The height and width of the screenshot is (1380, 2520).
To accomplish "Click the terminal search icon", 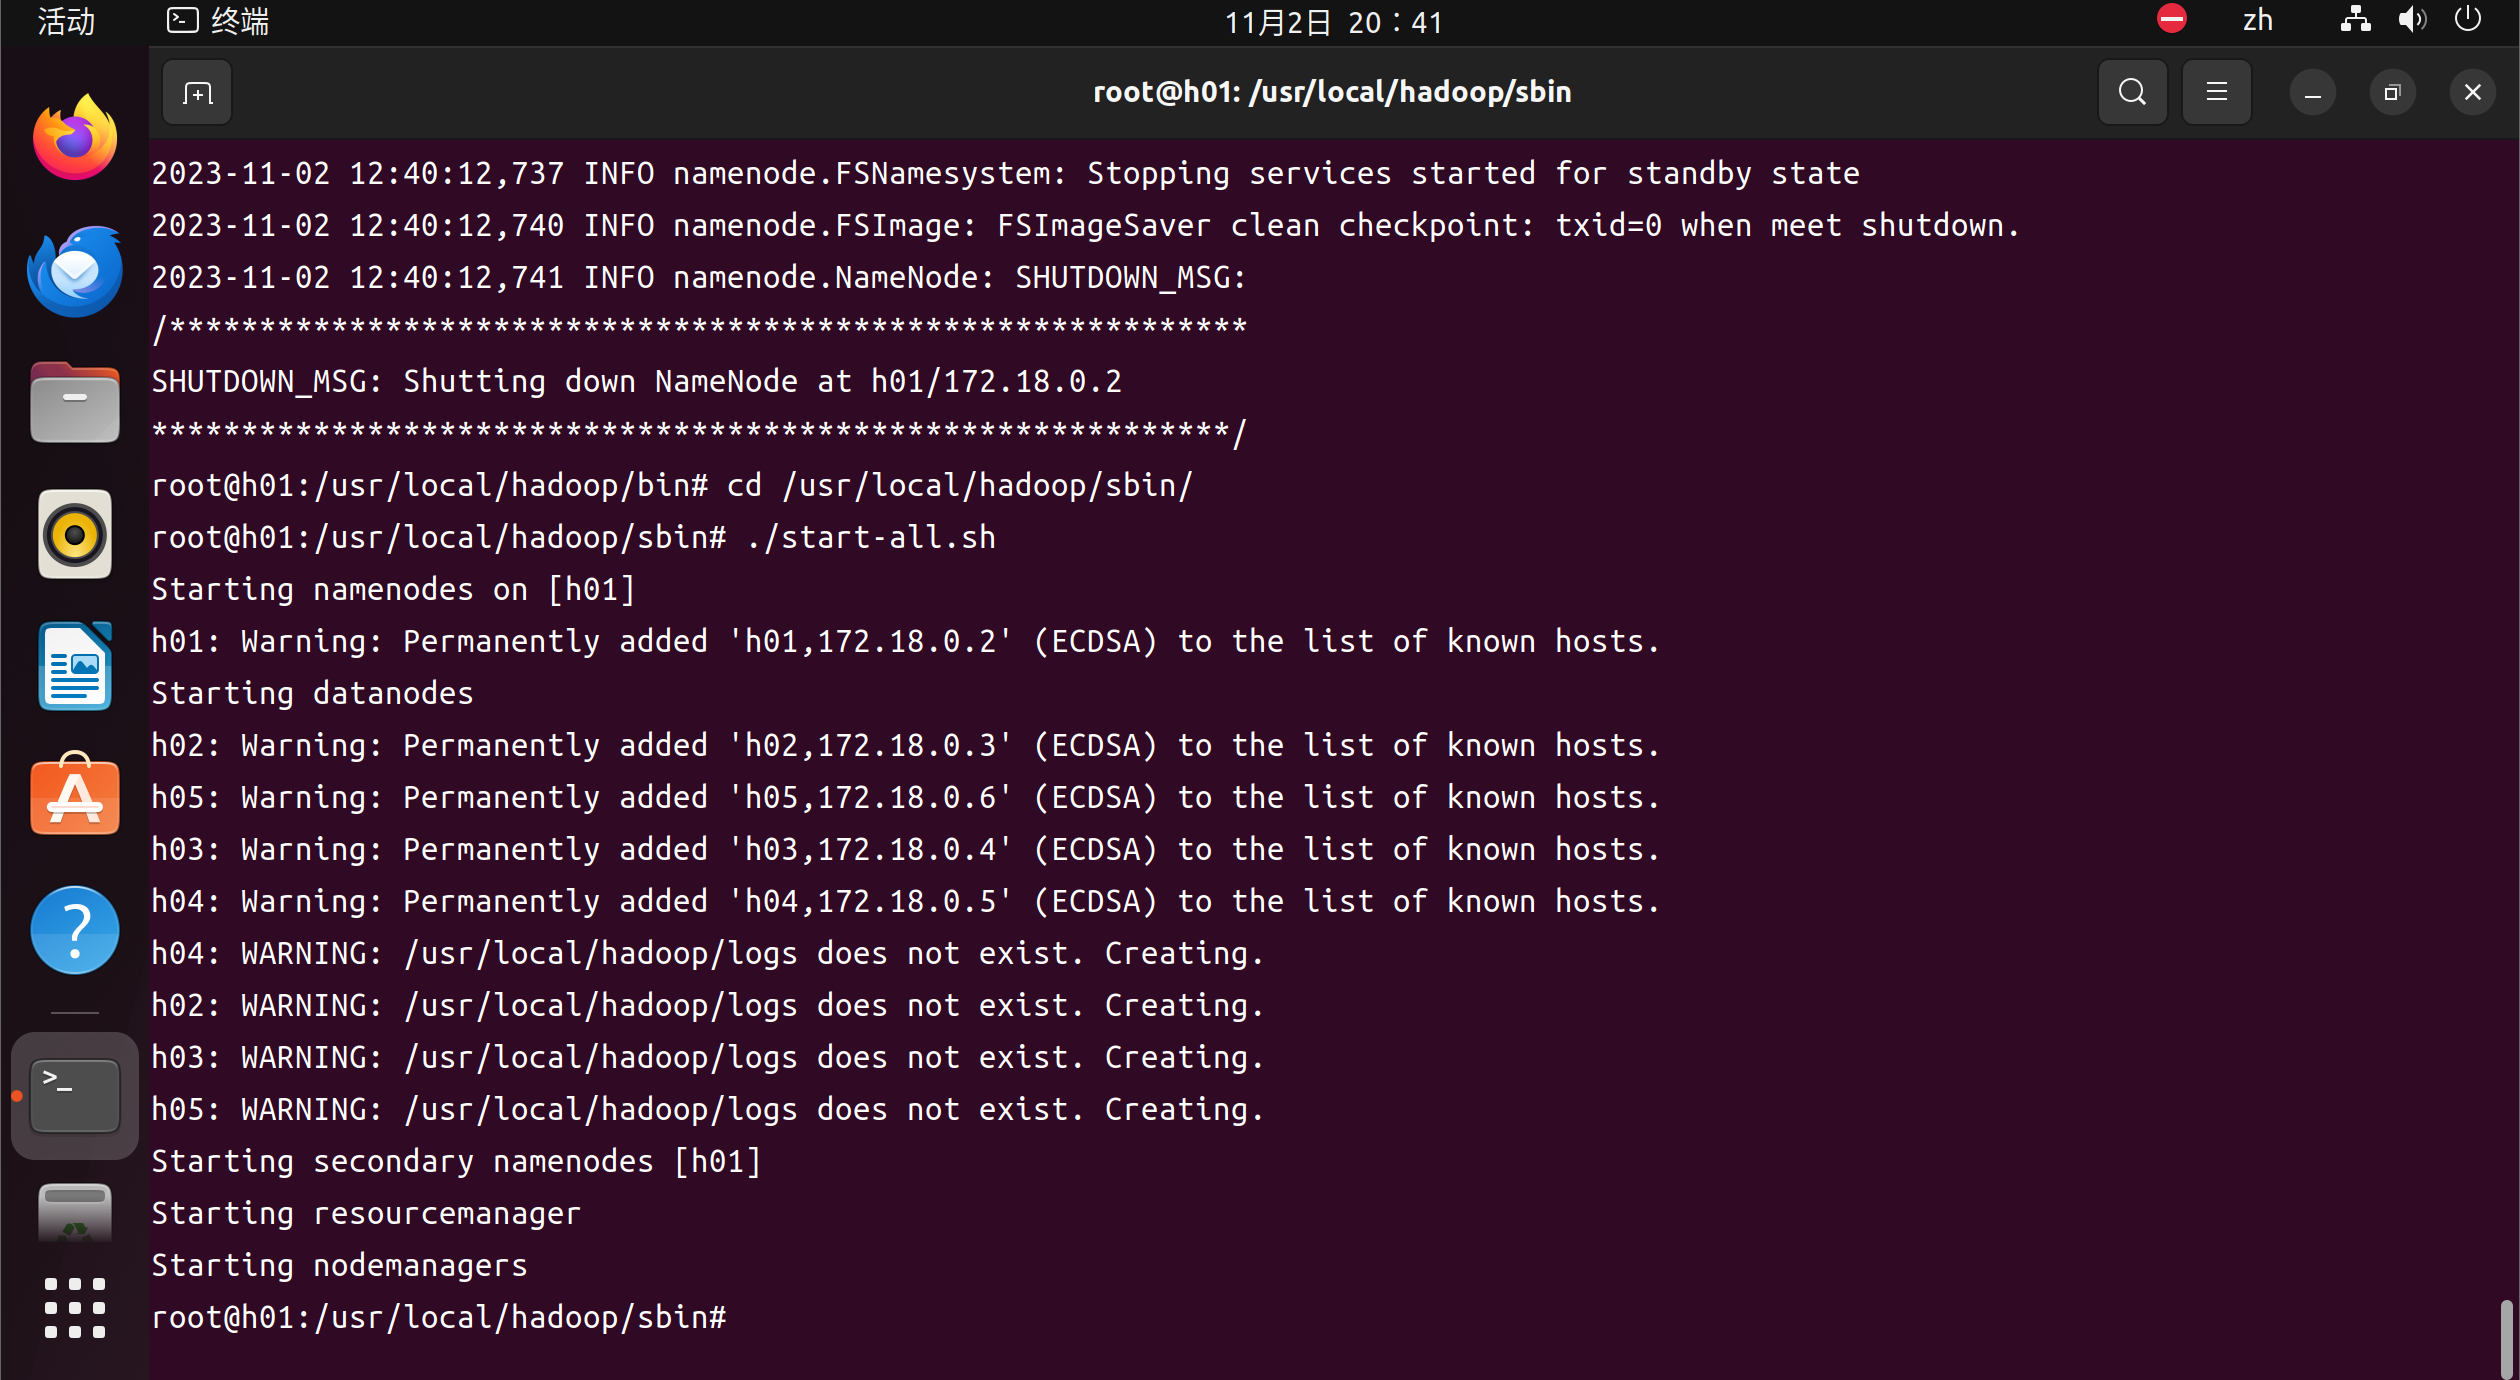I will click(2132, 93).
